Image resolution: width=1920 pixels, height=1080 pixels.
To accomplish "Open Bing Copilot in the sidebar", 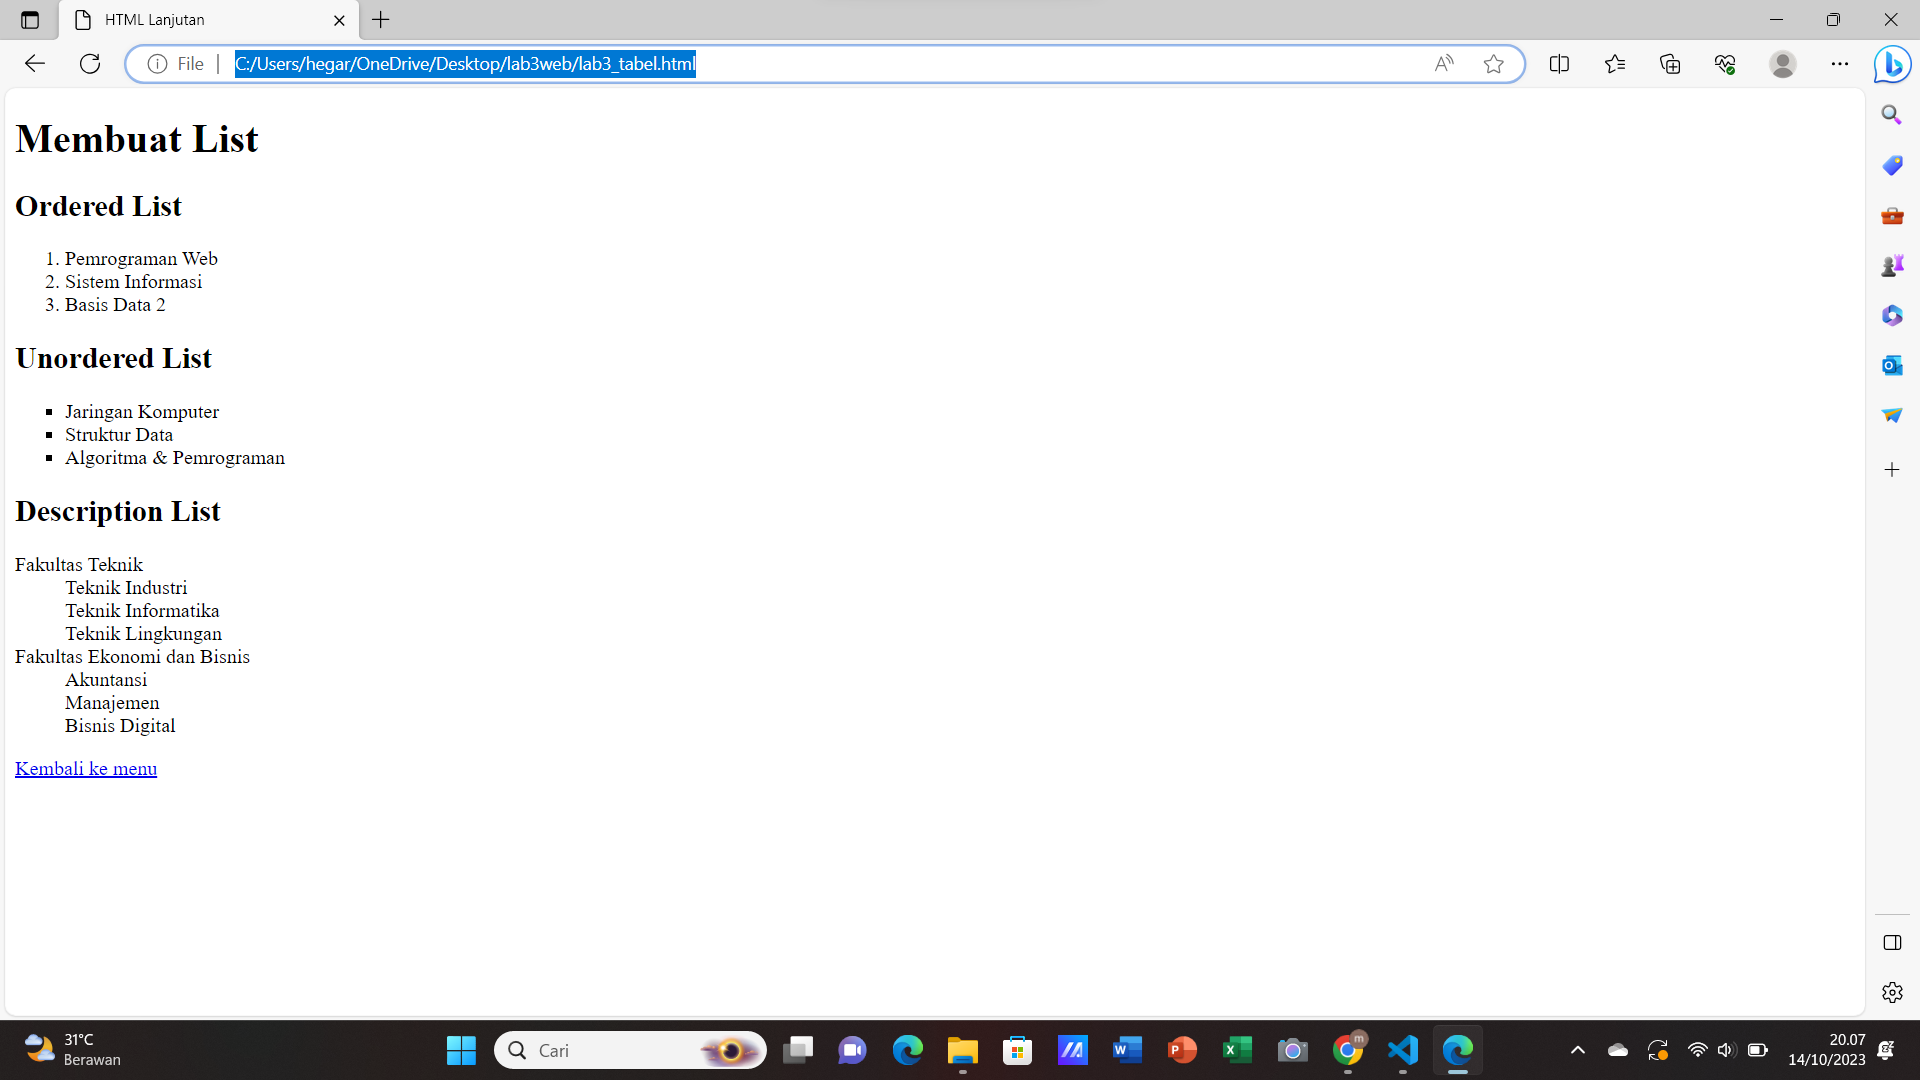I will click(x=1891, y=64).
